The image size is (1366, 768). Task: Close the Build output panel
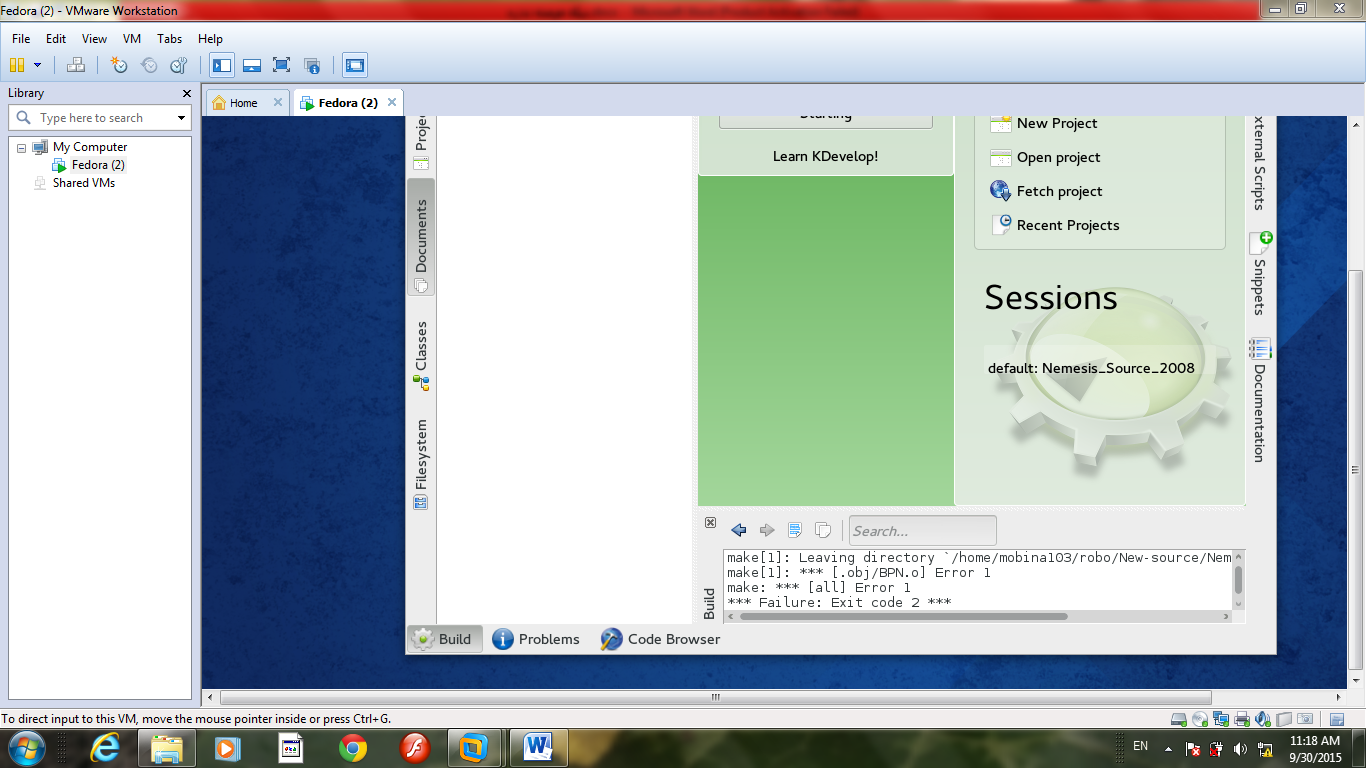[710, 522]
